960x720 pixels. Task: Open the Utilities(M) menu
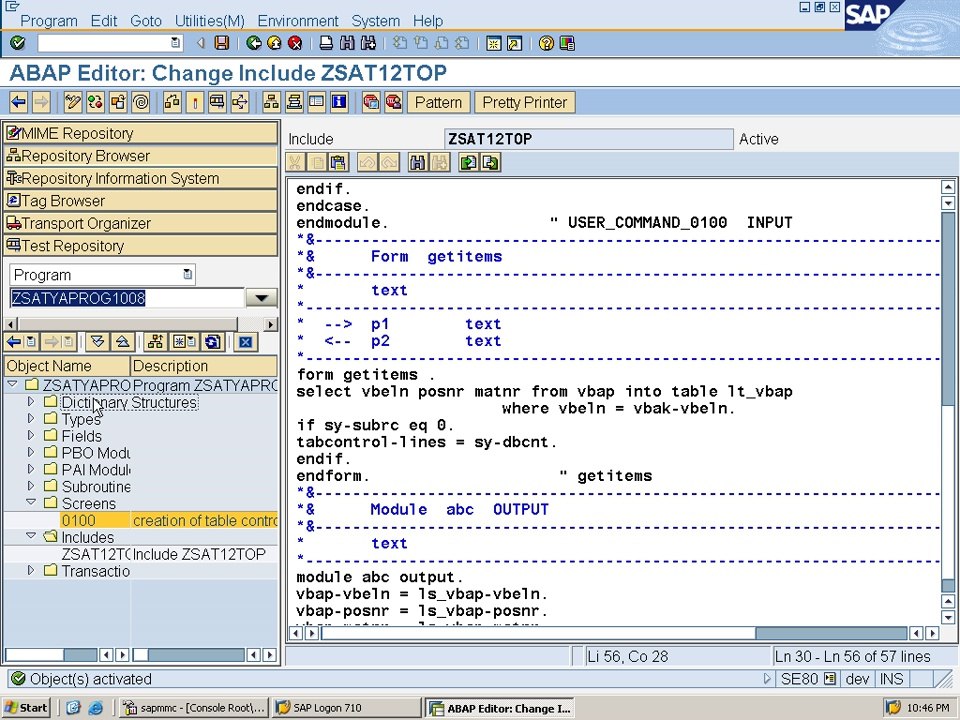pos(209,21)
